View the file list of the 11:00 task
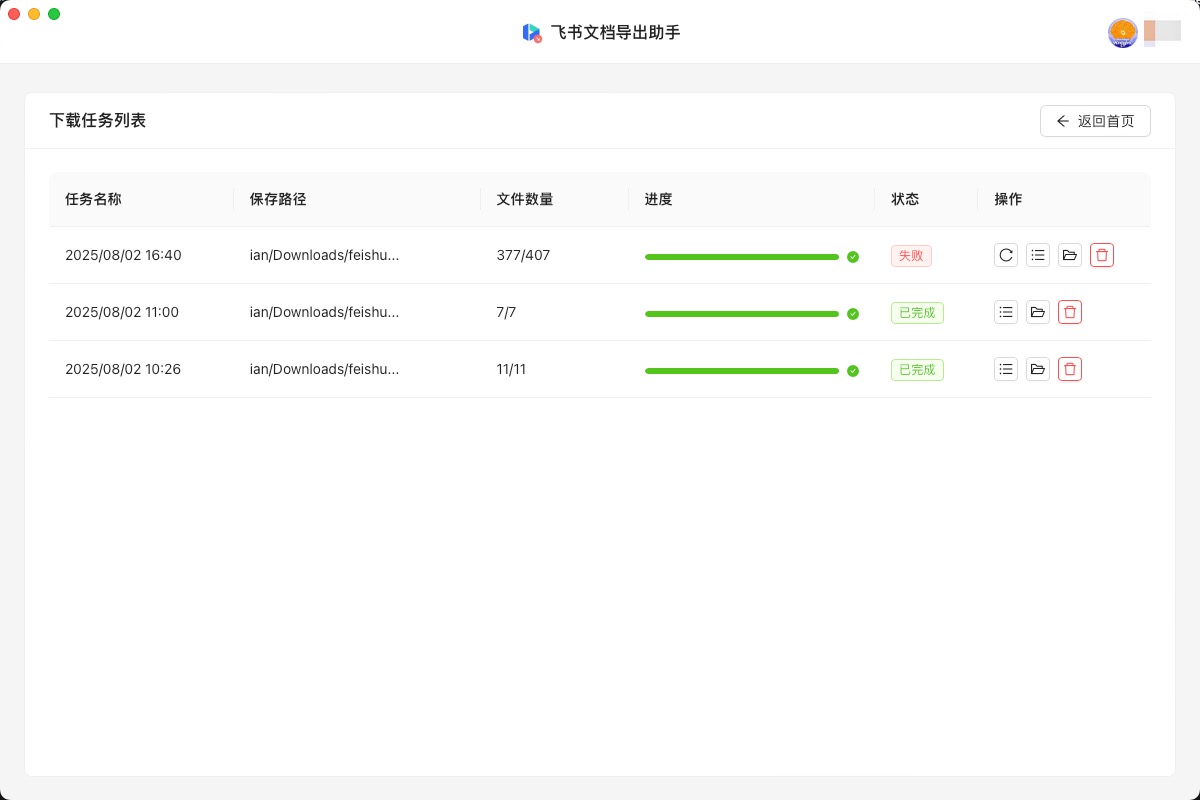The image size is (1200, 800). (x=1006, y=312)
